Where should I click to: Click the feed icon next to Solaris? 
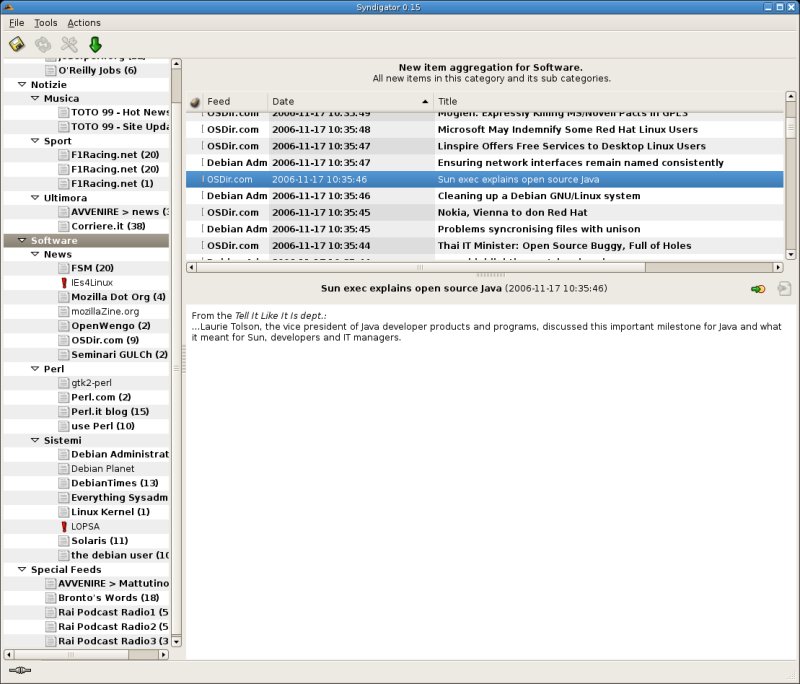click(63, 541)
